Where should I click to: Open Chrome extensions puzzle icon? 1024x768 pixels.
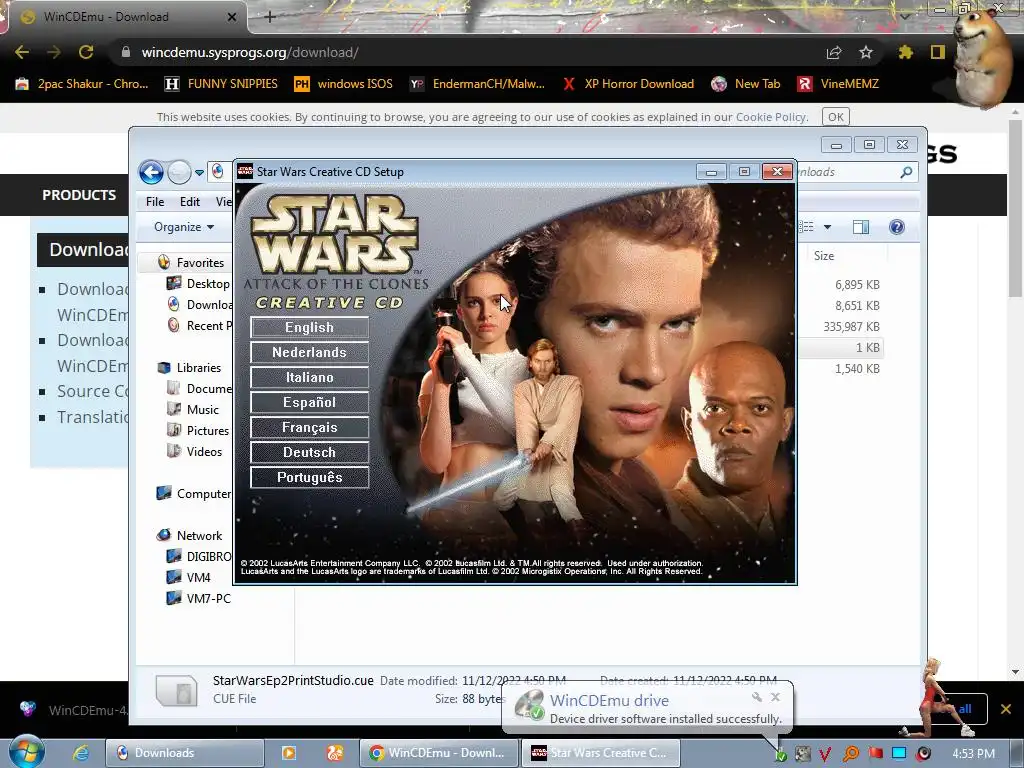(x=905, y=52)
